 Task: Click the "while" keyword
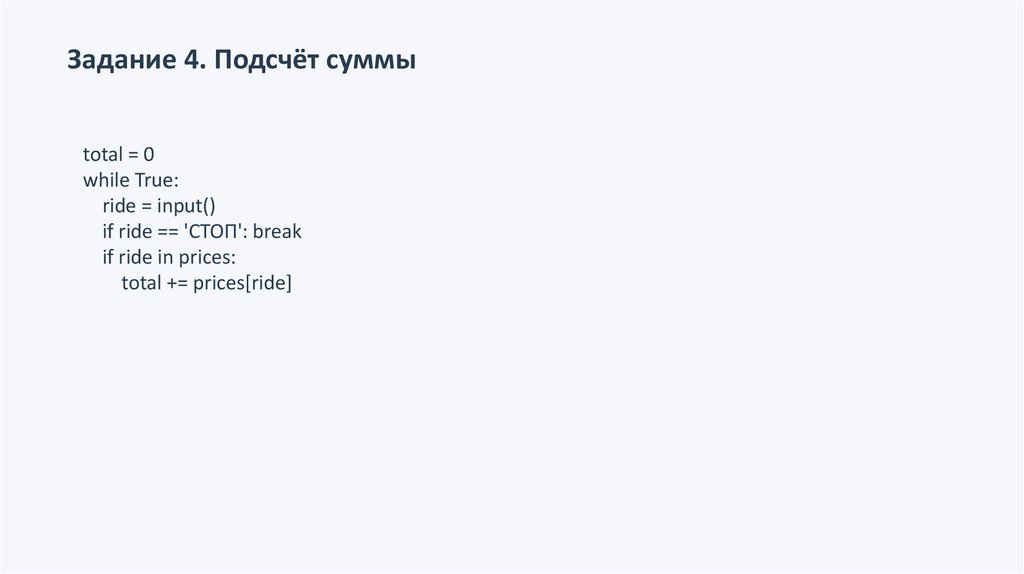pyautogui.click(x=106, y=181)
